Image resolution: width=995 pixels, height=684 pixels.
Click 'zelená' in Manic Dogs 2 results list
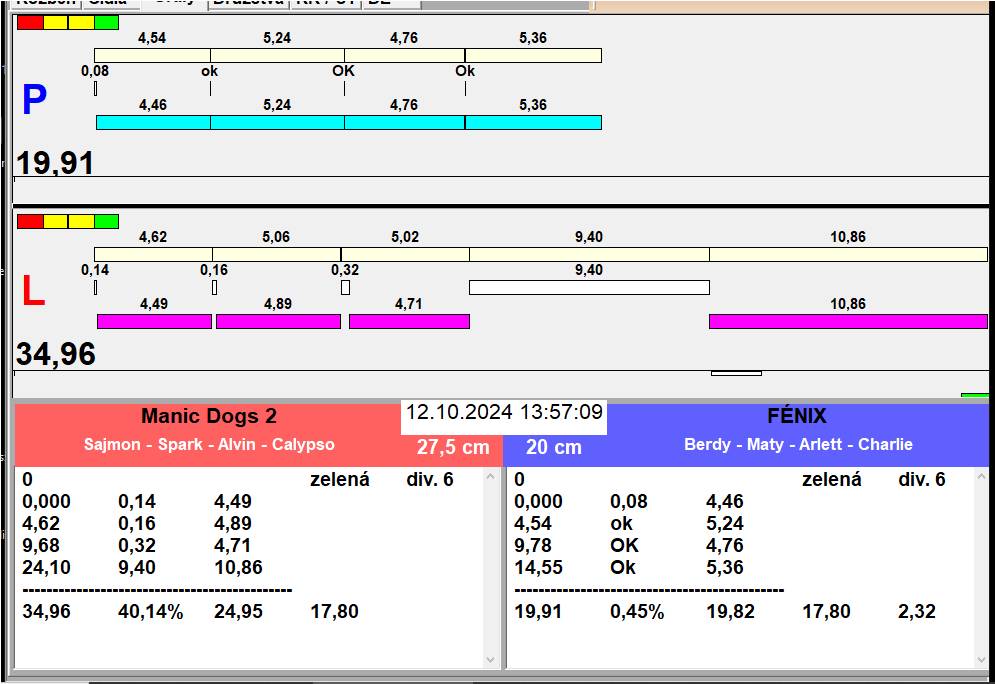pos(339,480)
